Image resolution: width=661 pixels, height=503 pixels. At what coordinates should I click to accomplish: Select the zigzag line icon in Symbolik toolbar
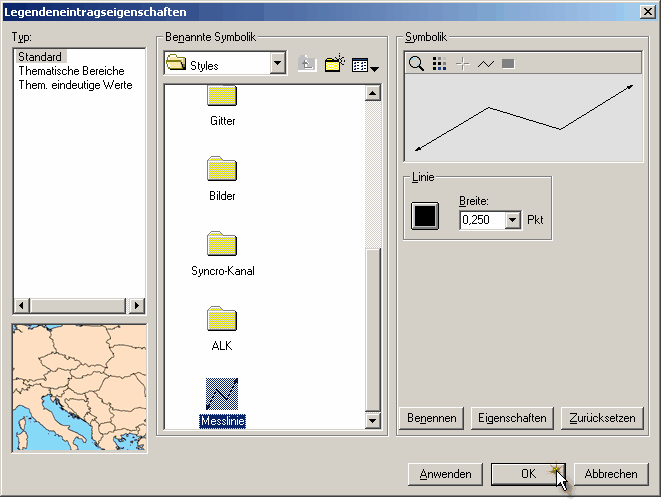[x=486, y=64]
